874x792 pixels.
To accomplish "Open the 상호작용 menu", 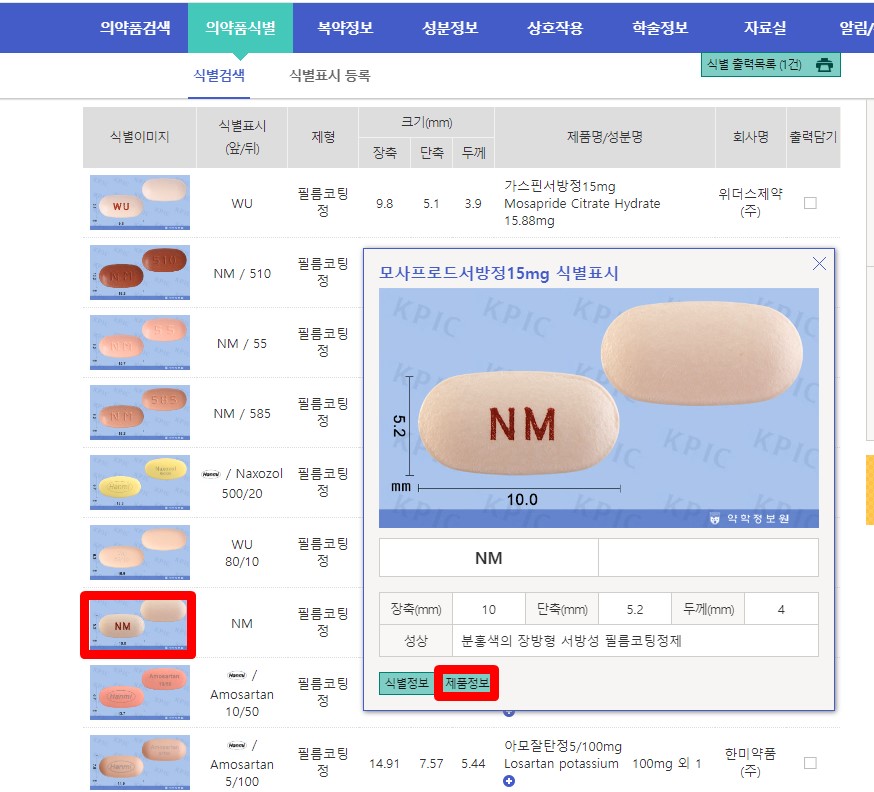I will [555, 27].
